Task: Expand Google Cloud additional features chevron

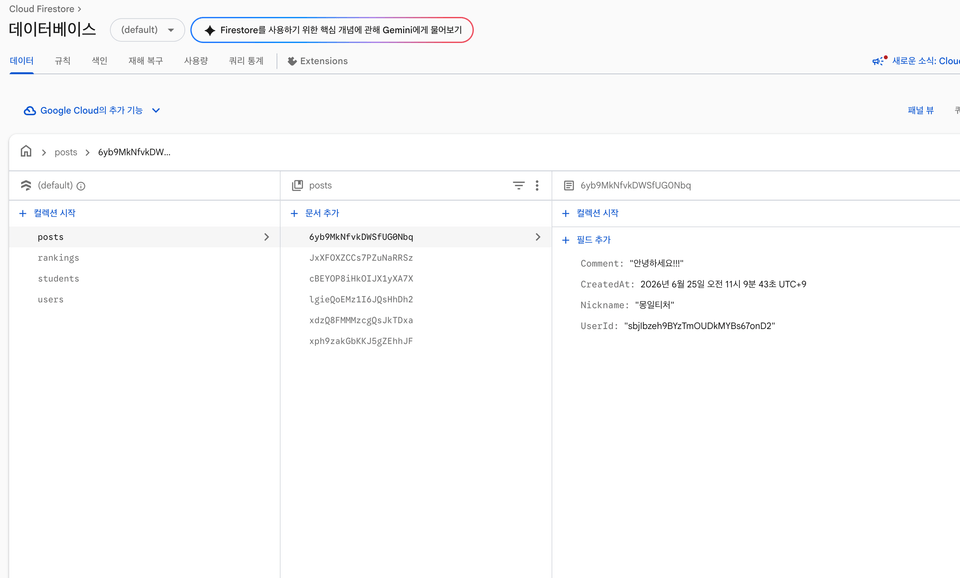Action: 156,111
